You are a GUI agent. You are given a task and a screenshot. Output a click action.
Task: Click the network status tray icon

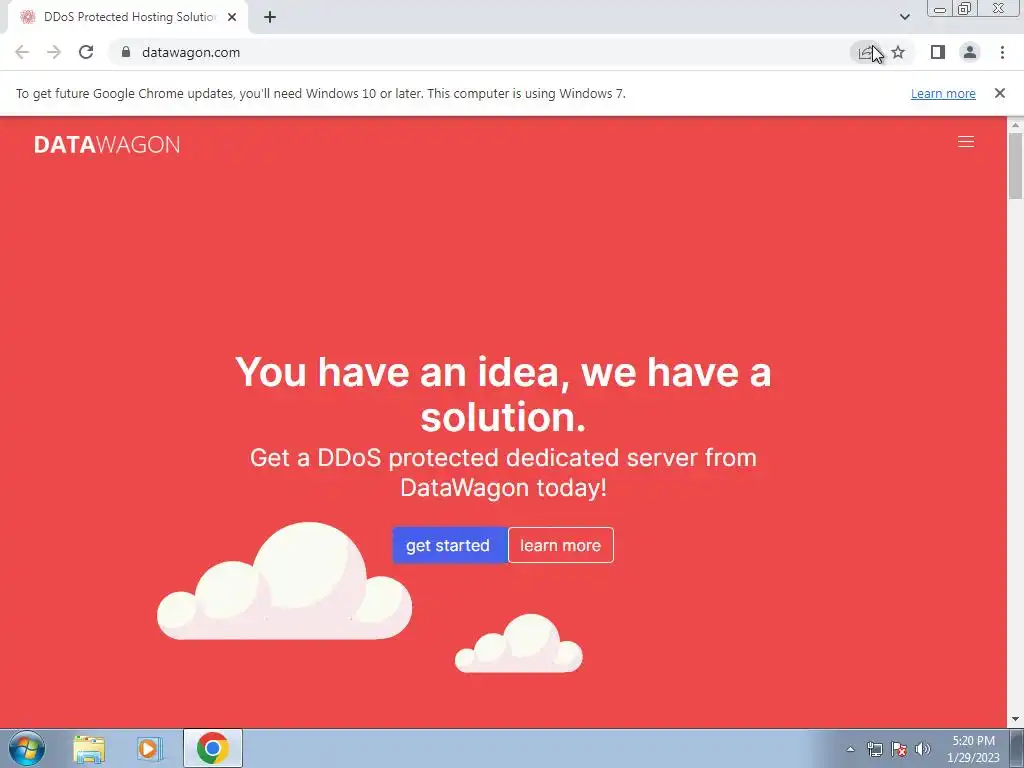coord(874,749)
